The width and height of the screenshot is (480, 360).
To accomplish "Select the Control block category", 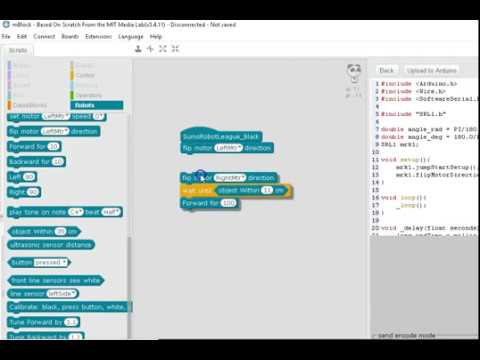I will tap(85, 75).
